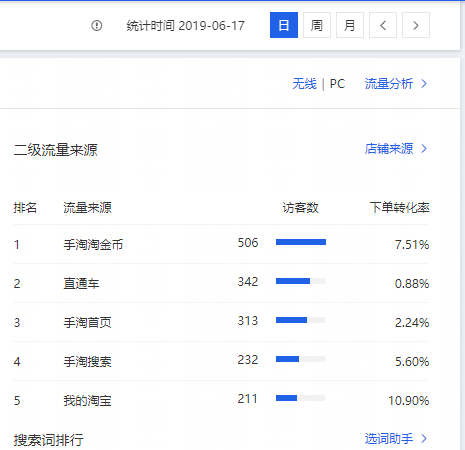Click visitor count 313
This screenshot has height=450, width=465.
248,321
